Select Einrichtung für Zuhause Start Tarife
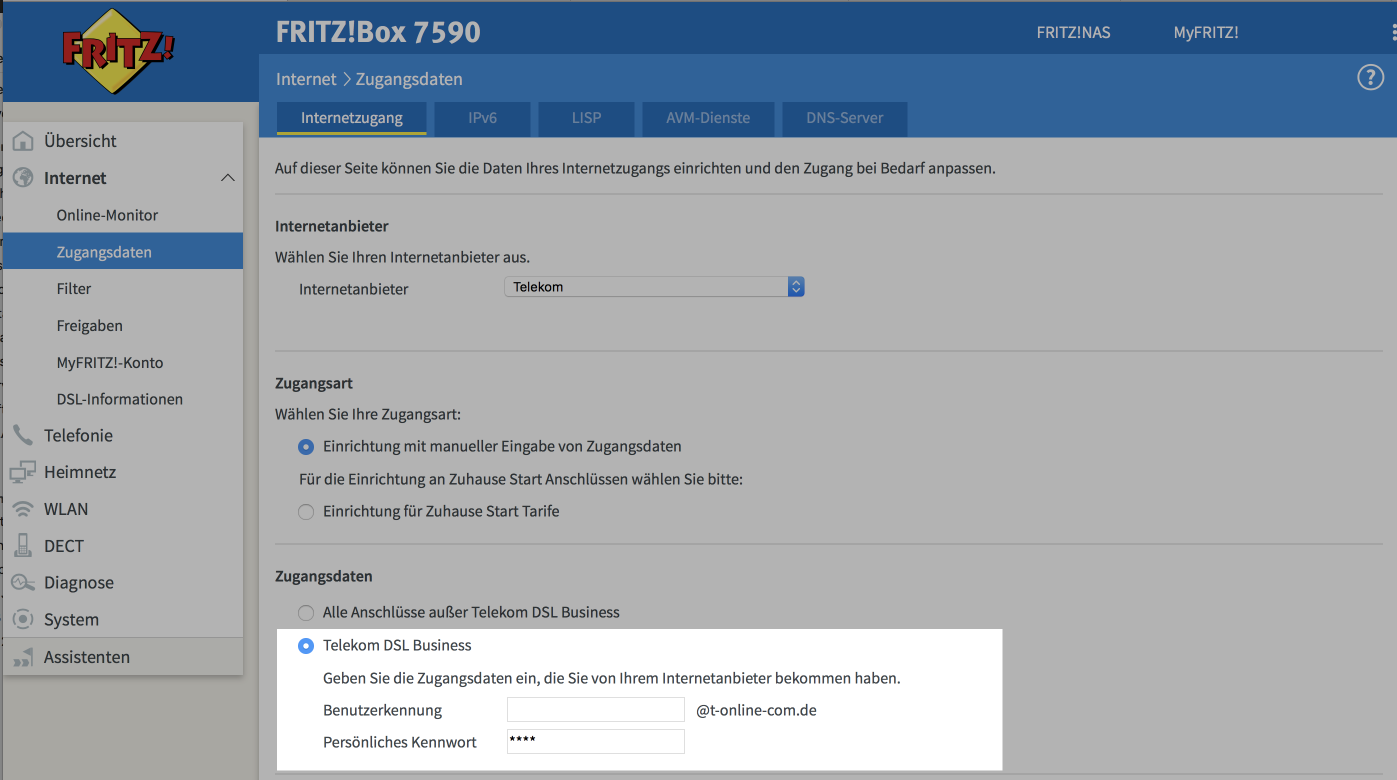The image size is (1397, 780). coord(306,512)
